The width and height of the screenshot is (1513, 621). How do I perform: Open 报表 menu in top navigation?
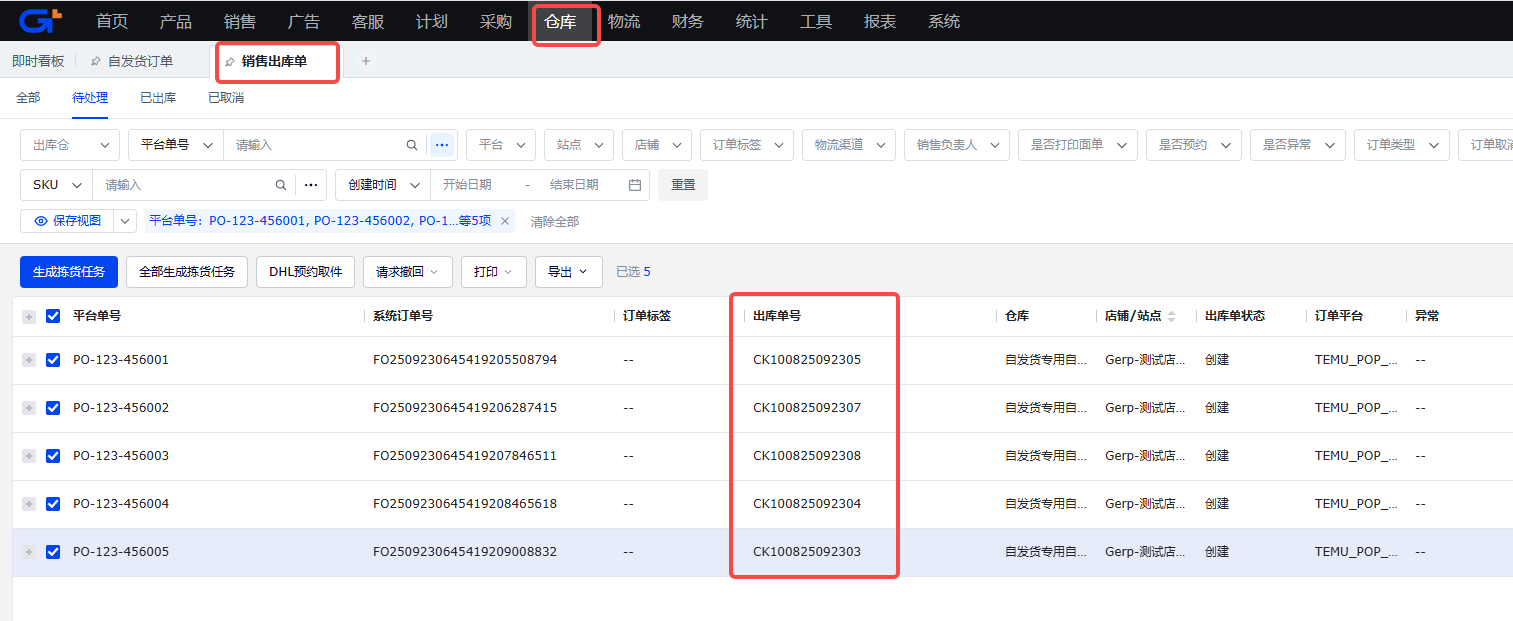(880, 21)
